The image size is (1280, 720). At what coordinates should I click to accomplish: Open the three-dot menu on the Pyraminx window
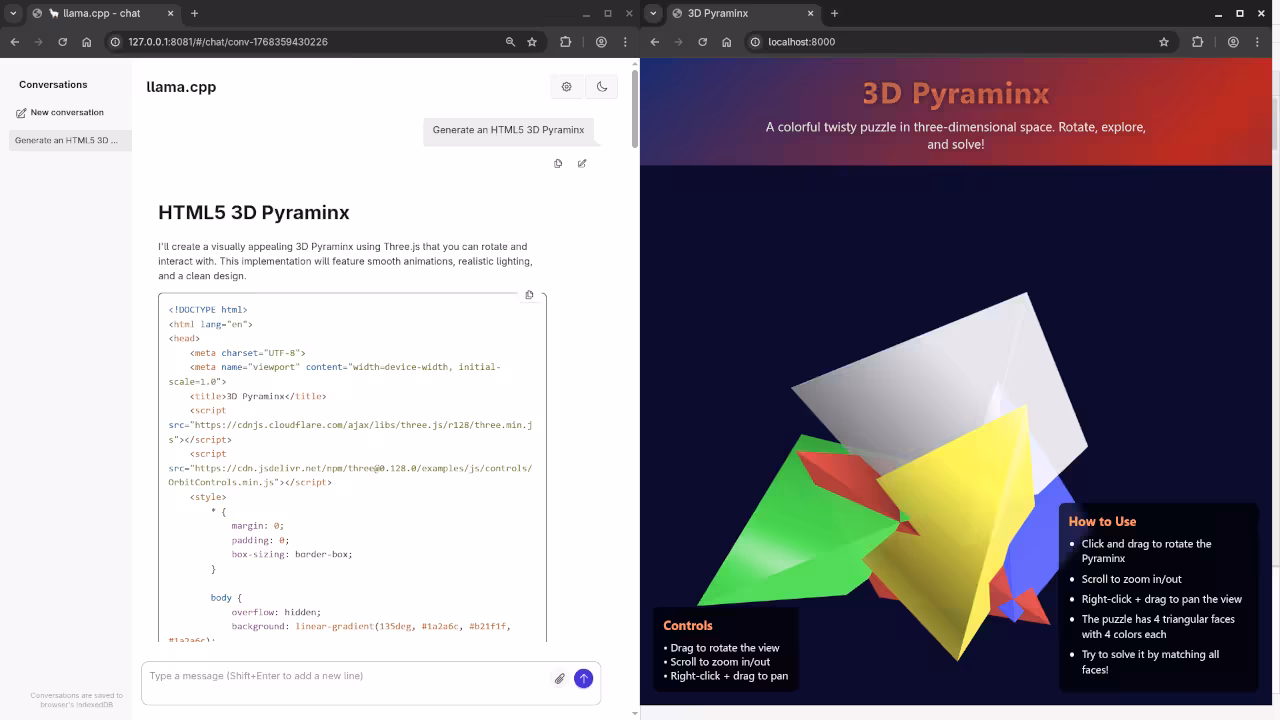point(1257,42)
